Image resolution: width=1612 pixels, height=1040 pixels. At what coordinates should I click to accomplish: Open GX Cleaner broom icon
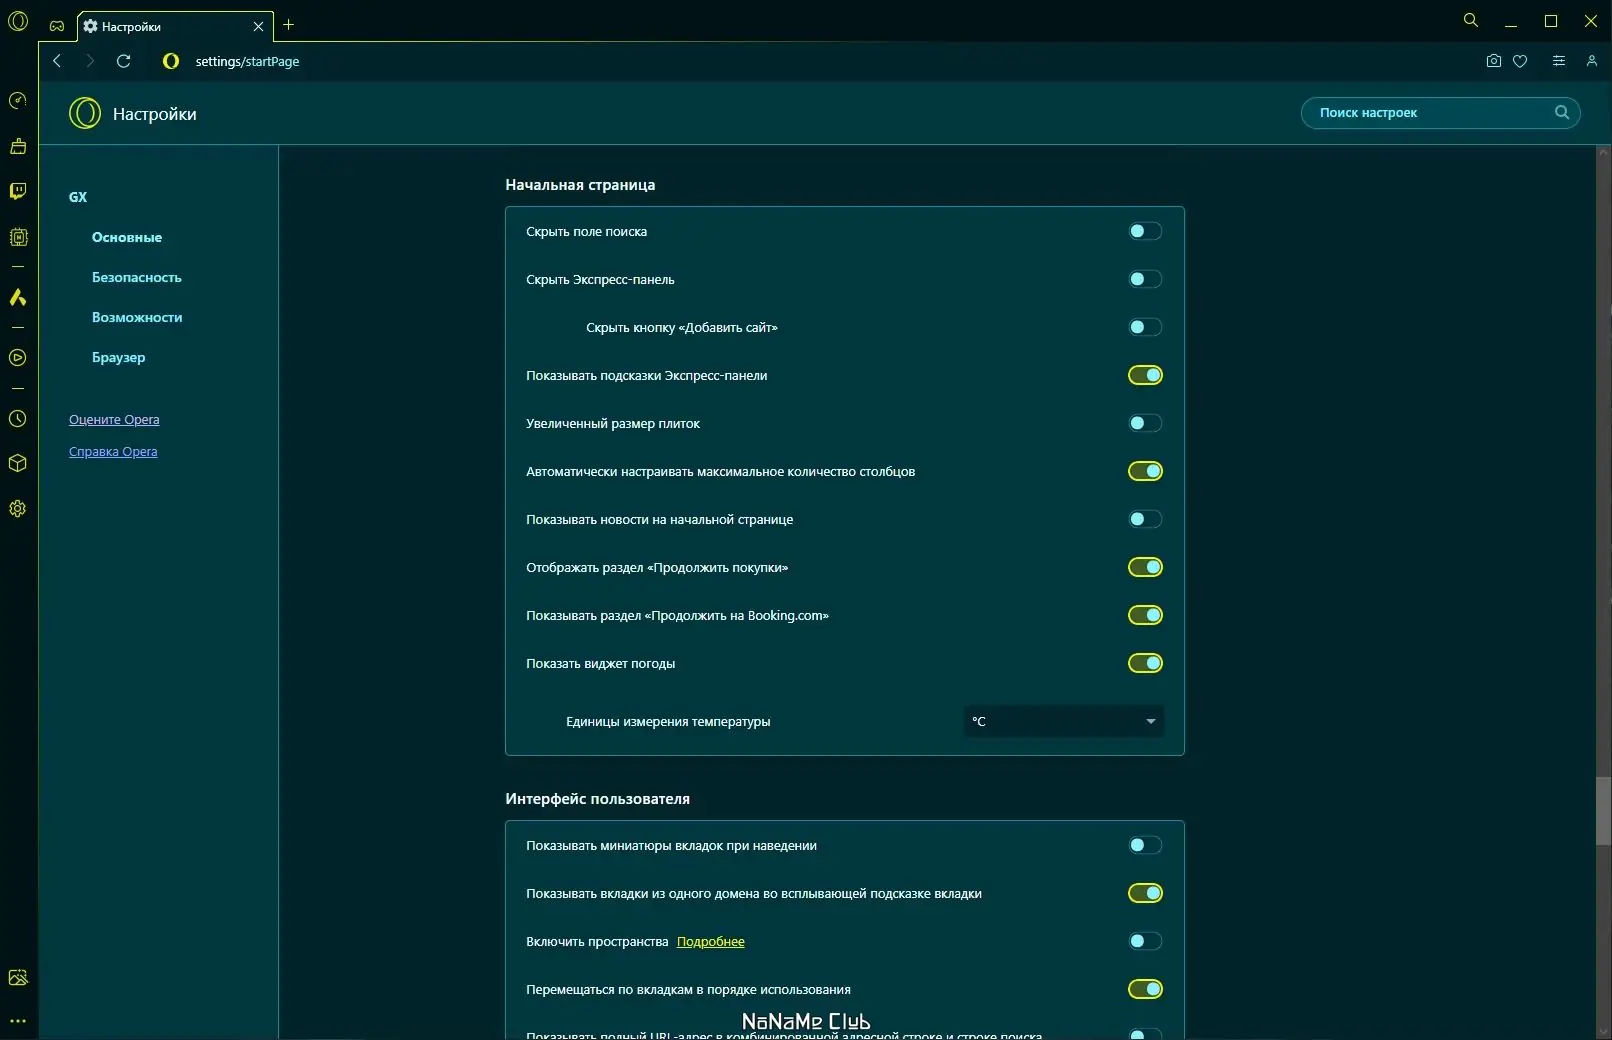click(x=18, y=146)
